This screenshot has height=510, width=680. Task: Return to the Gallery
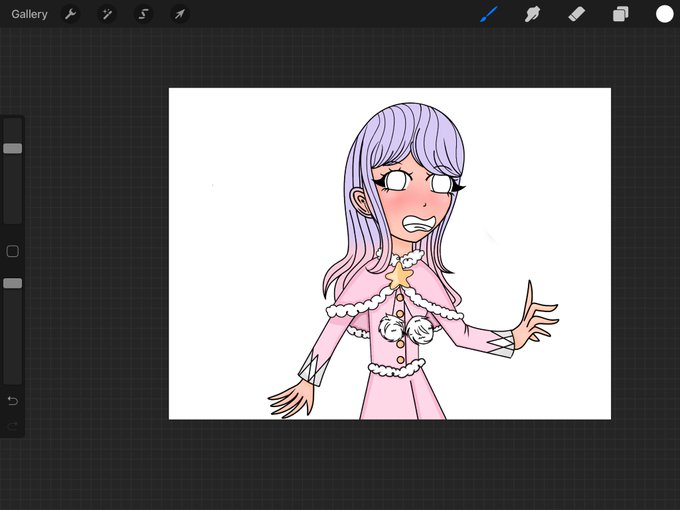(29, 14)
